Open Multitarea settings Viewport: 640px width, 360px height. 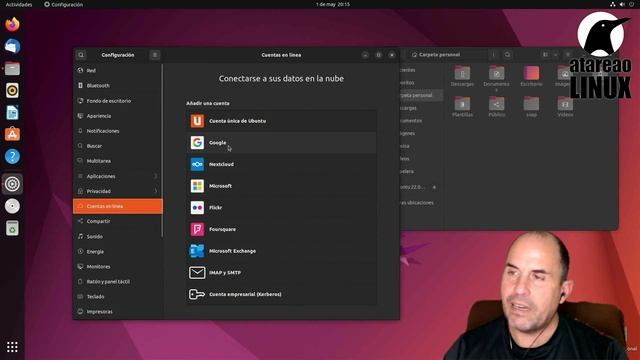tap(118, 161)
